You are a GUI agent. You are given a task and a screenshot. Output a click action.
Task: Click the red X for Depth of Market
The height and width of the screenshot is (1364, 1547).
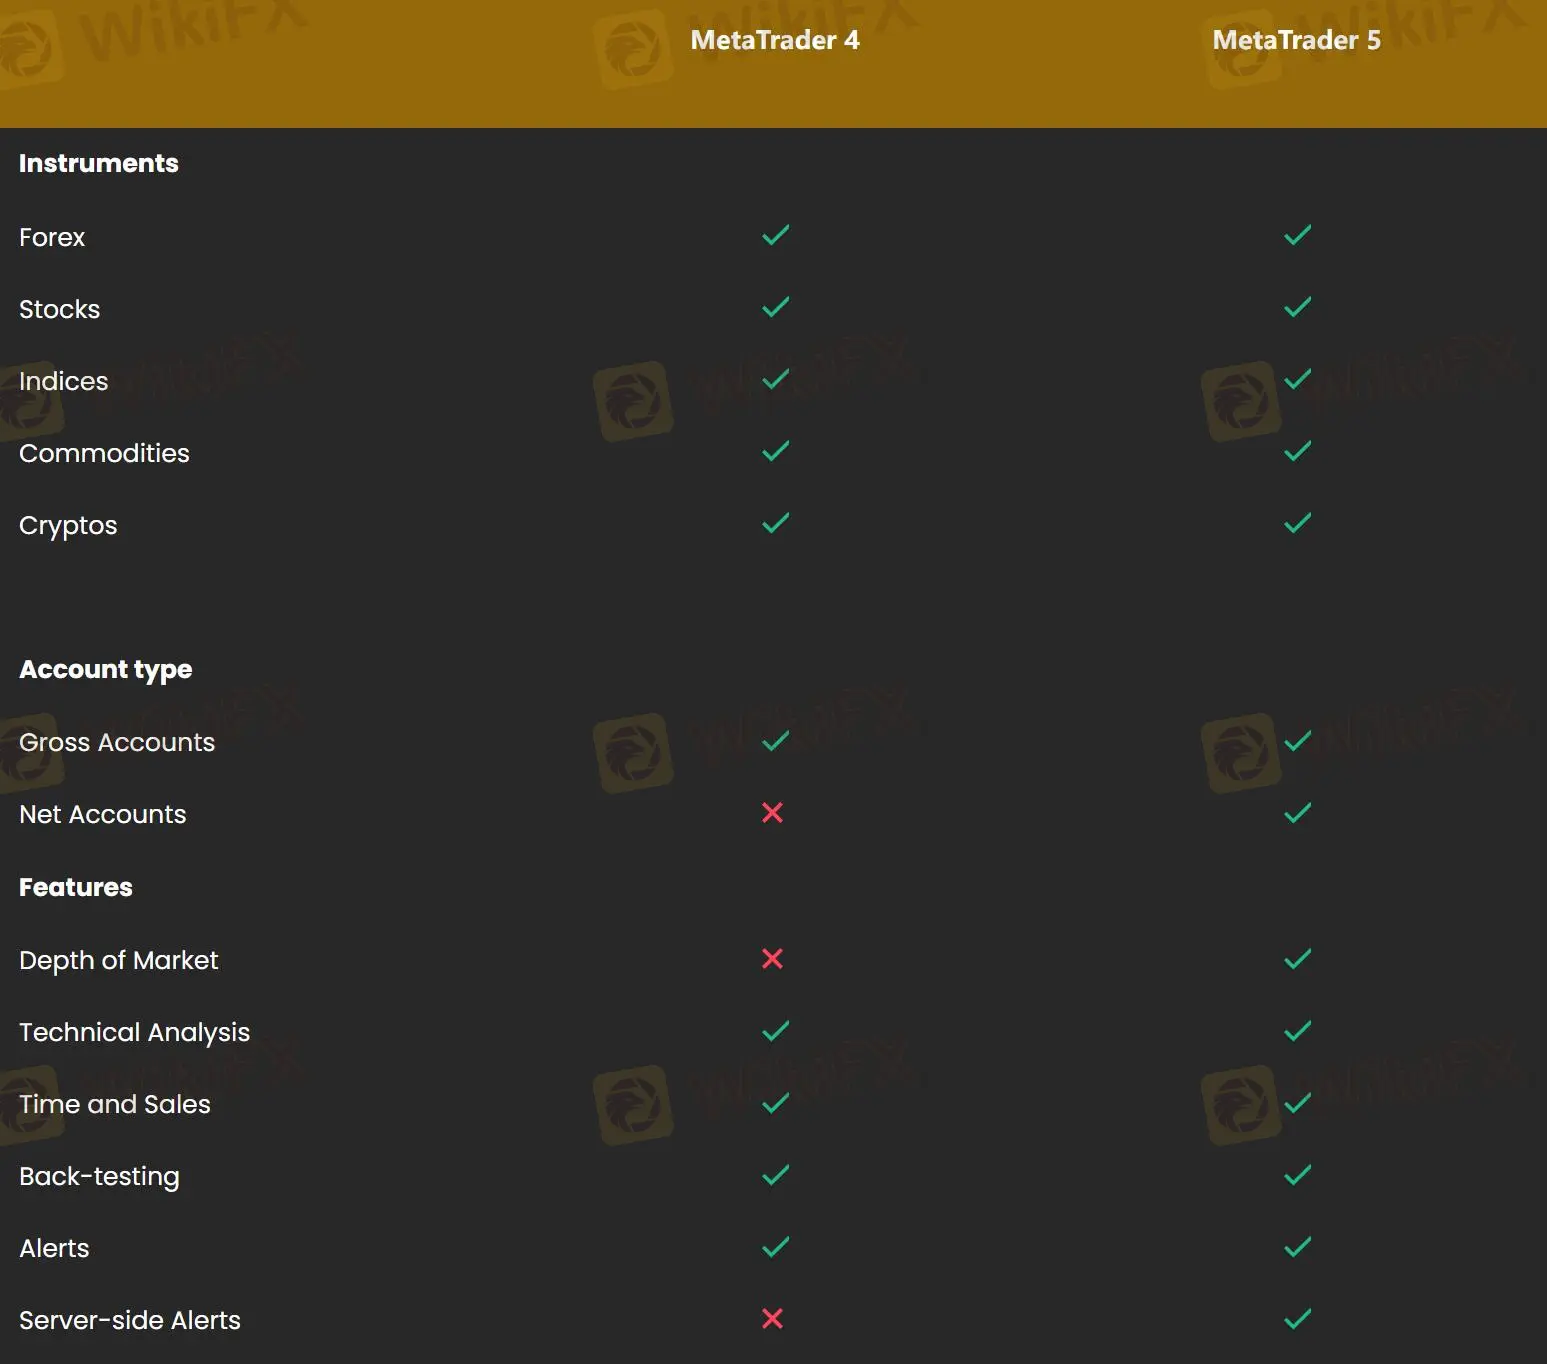(x=772, y=959)
